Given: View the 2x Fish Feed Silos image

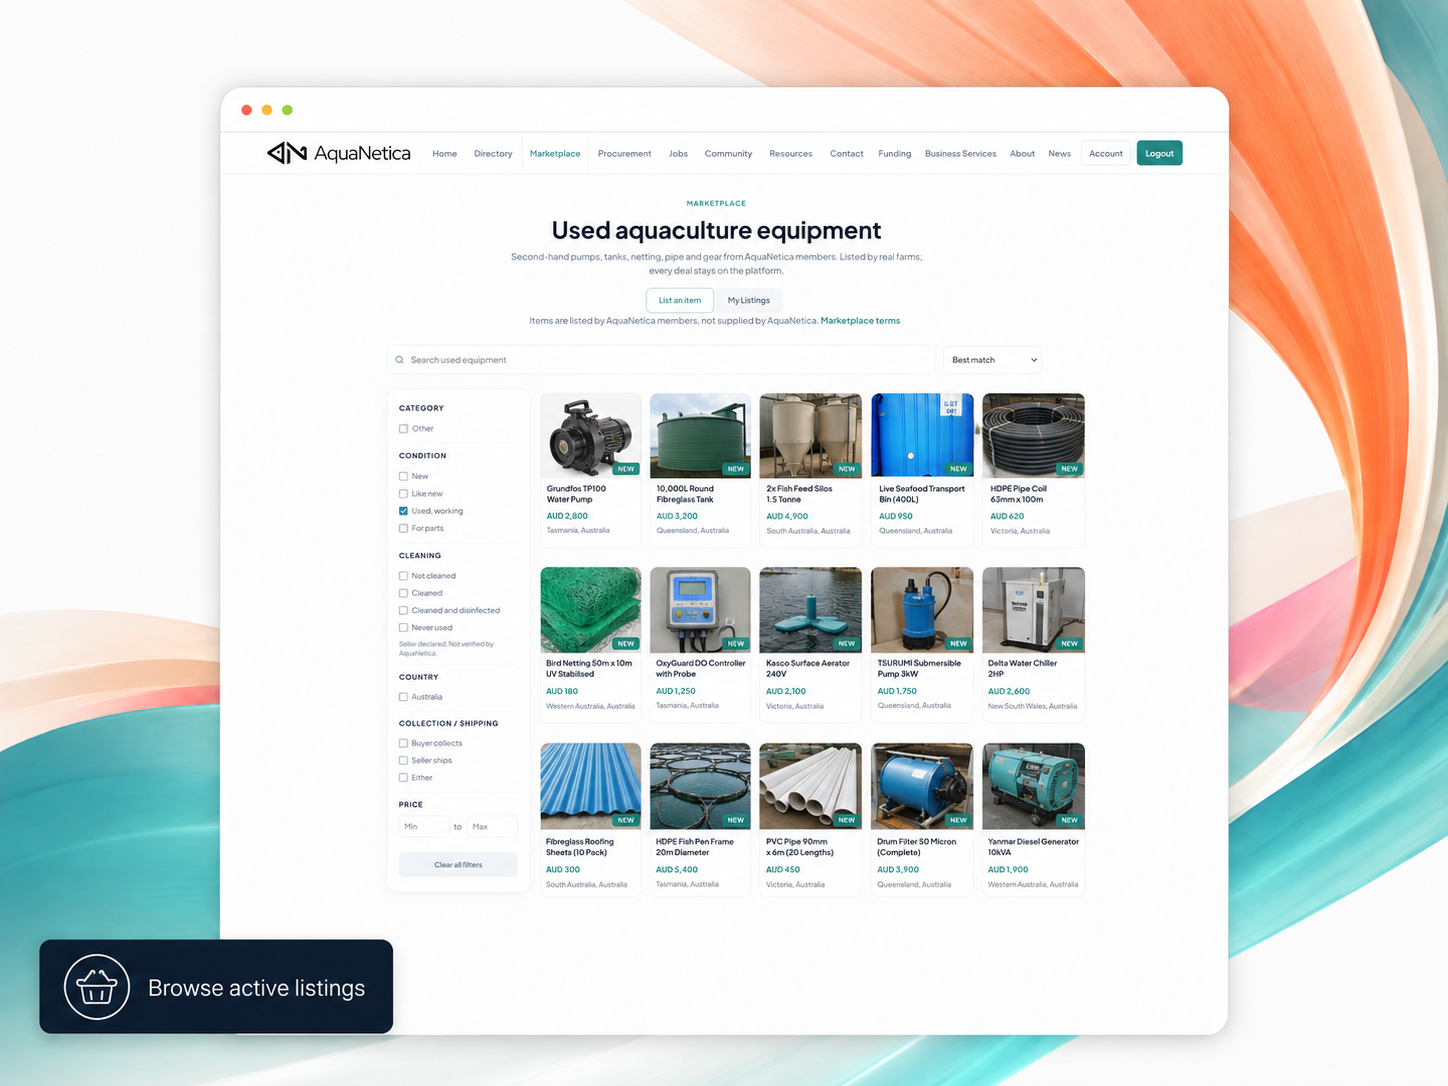Looking at the screenshot, I should pos(810,435).
